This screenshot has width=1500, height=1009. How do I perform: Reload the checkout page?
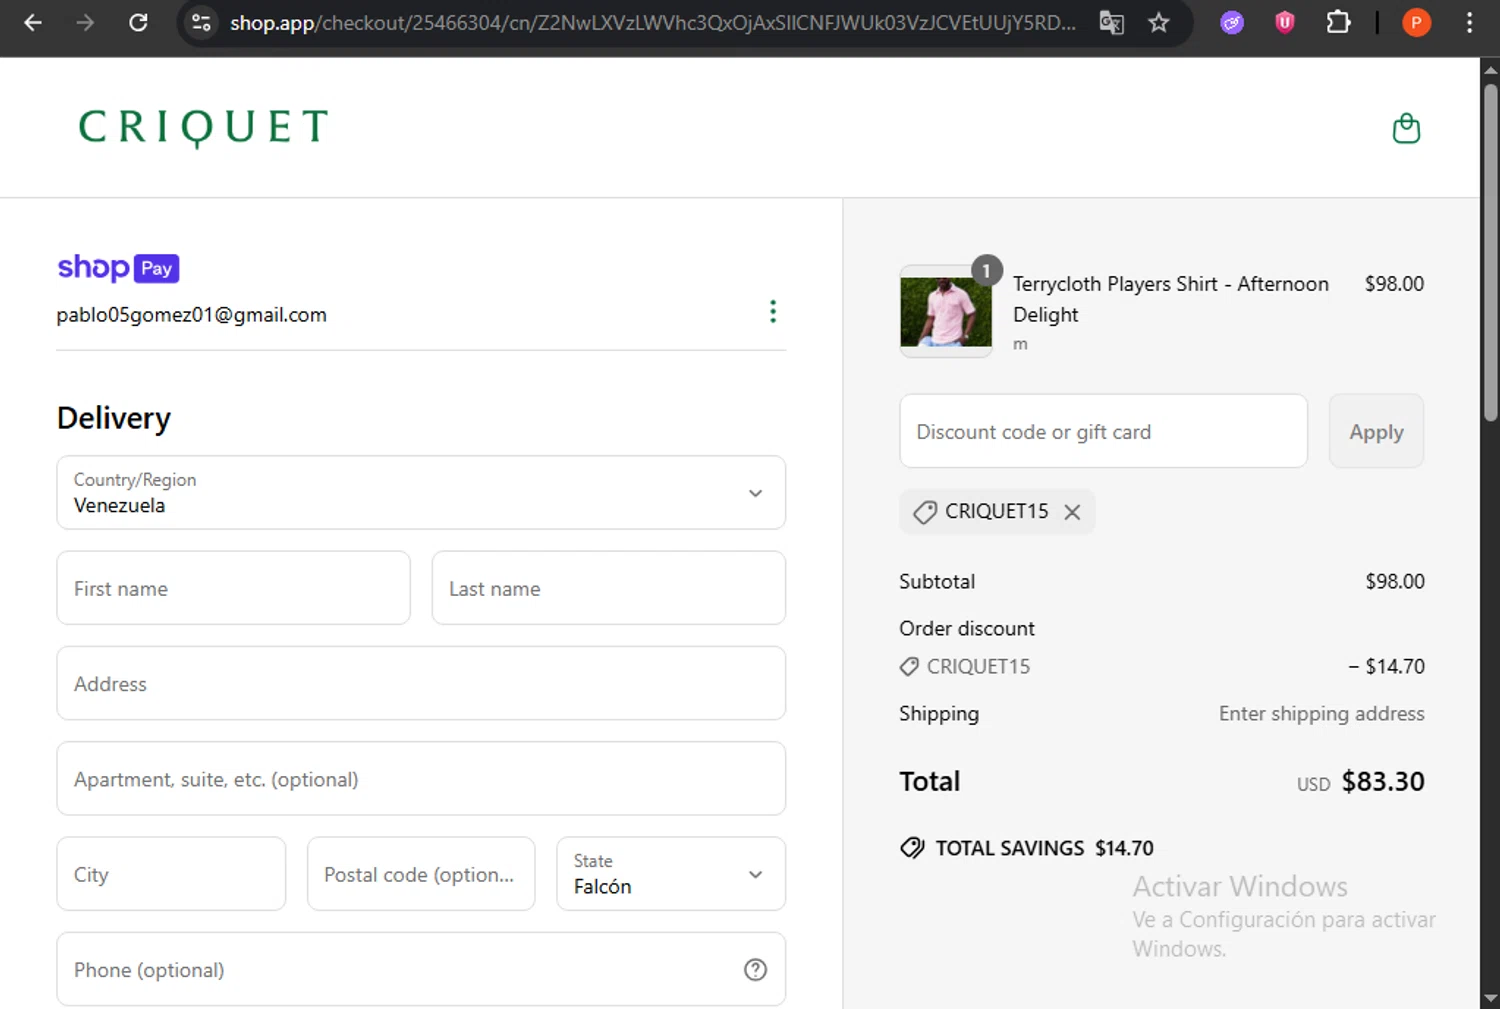138,22
